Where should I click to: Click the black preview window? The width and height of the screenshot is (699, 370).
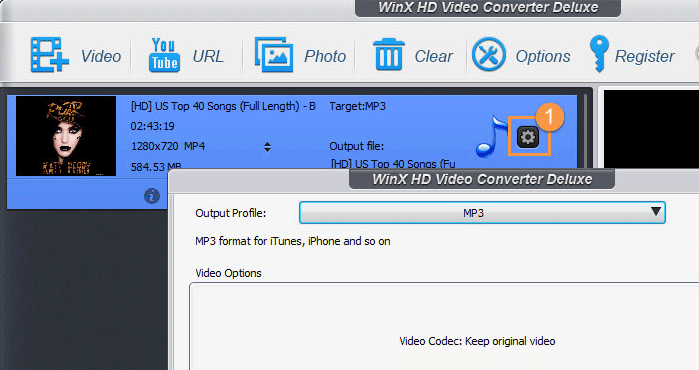(x=651, y=129)
